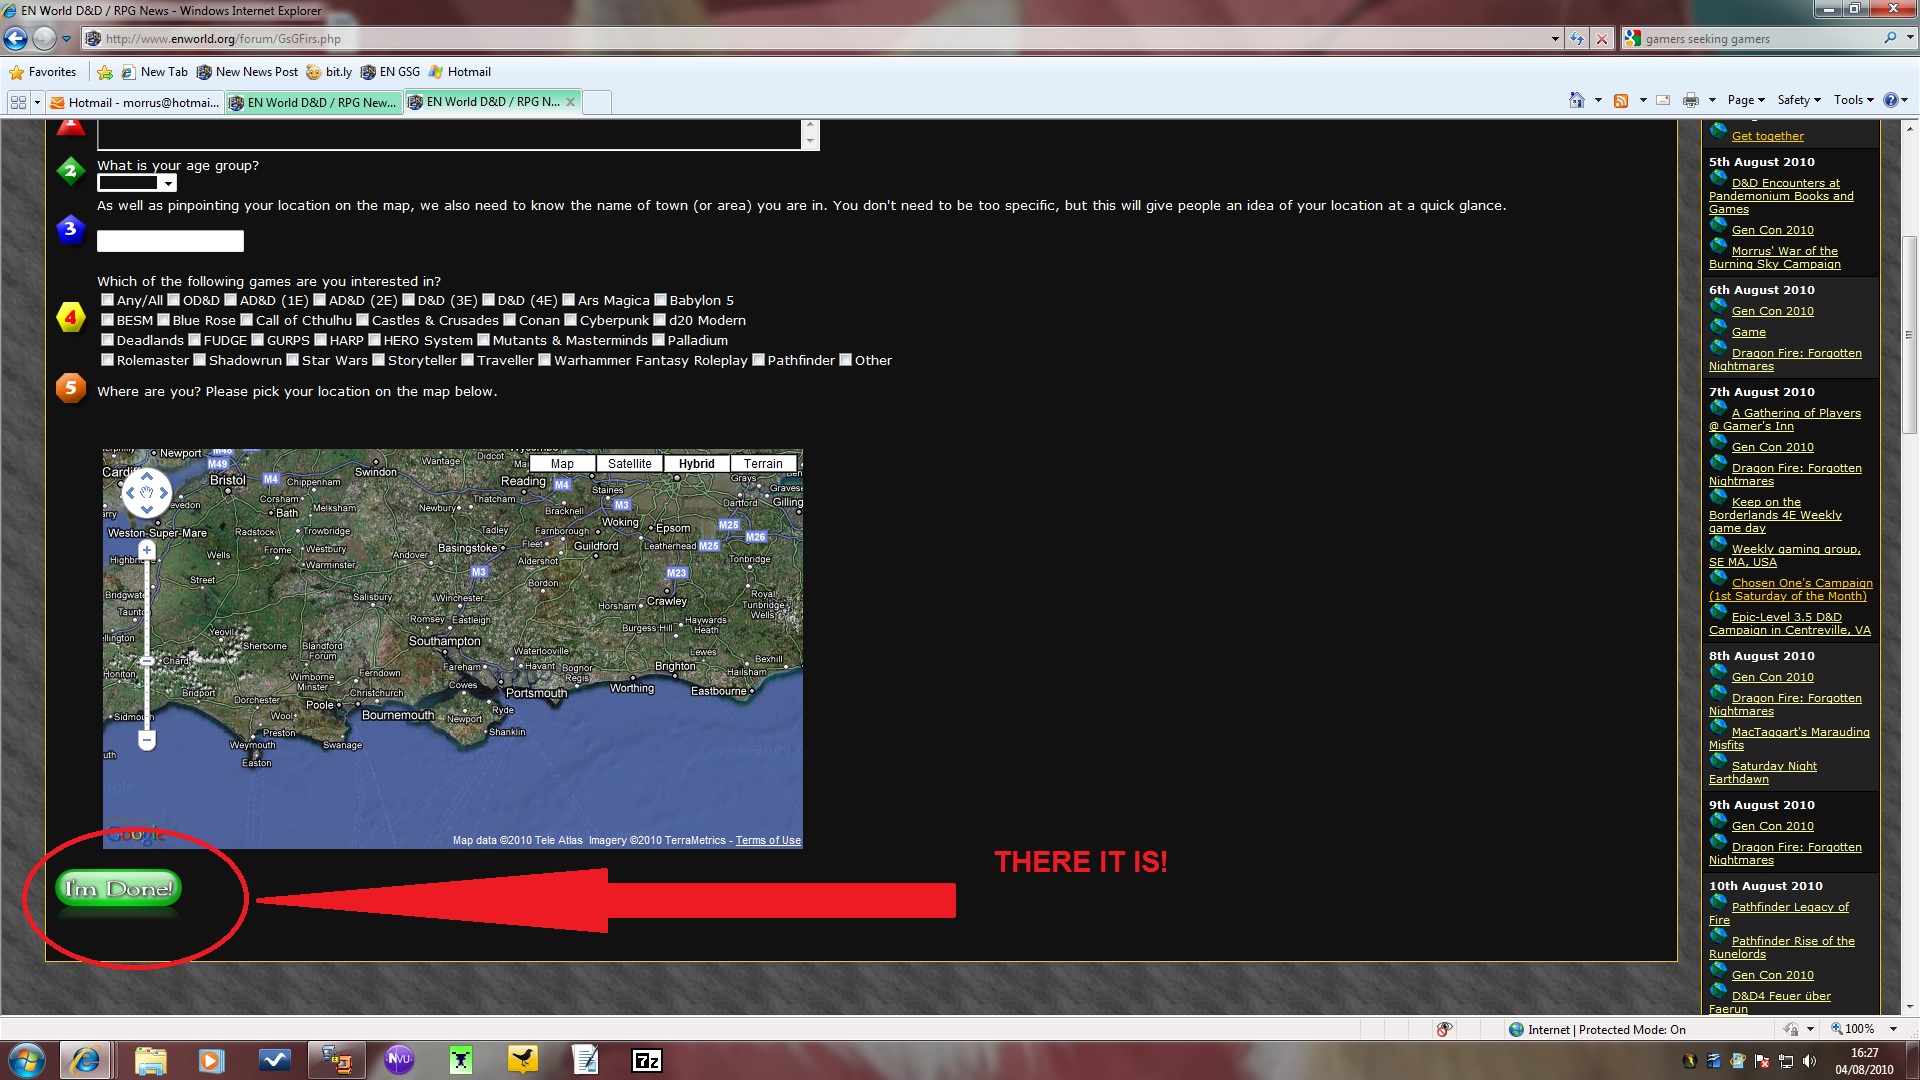Check the Any/All game checkbox
1920x1080 pixels.
[107, 300]
